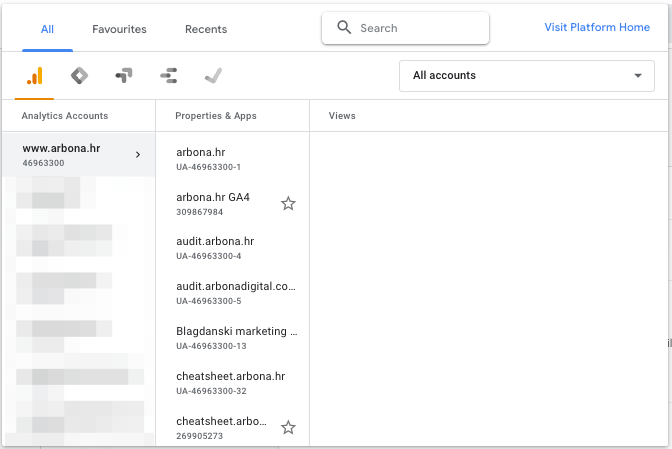This screenshot has height=449, width=672.
Task: Click the search magnifier icon
Action: pyautogui.click(x=344, y=27)
